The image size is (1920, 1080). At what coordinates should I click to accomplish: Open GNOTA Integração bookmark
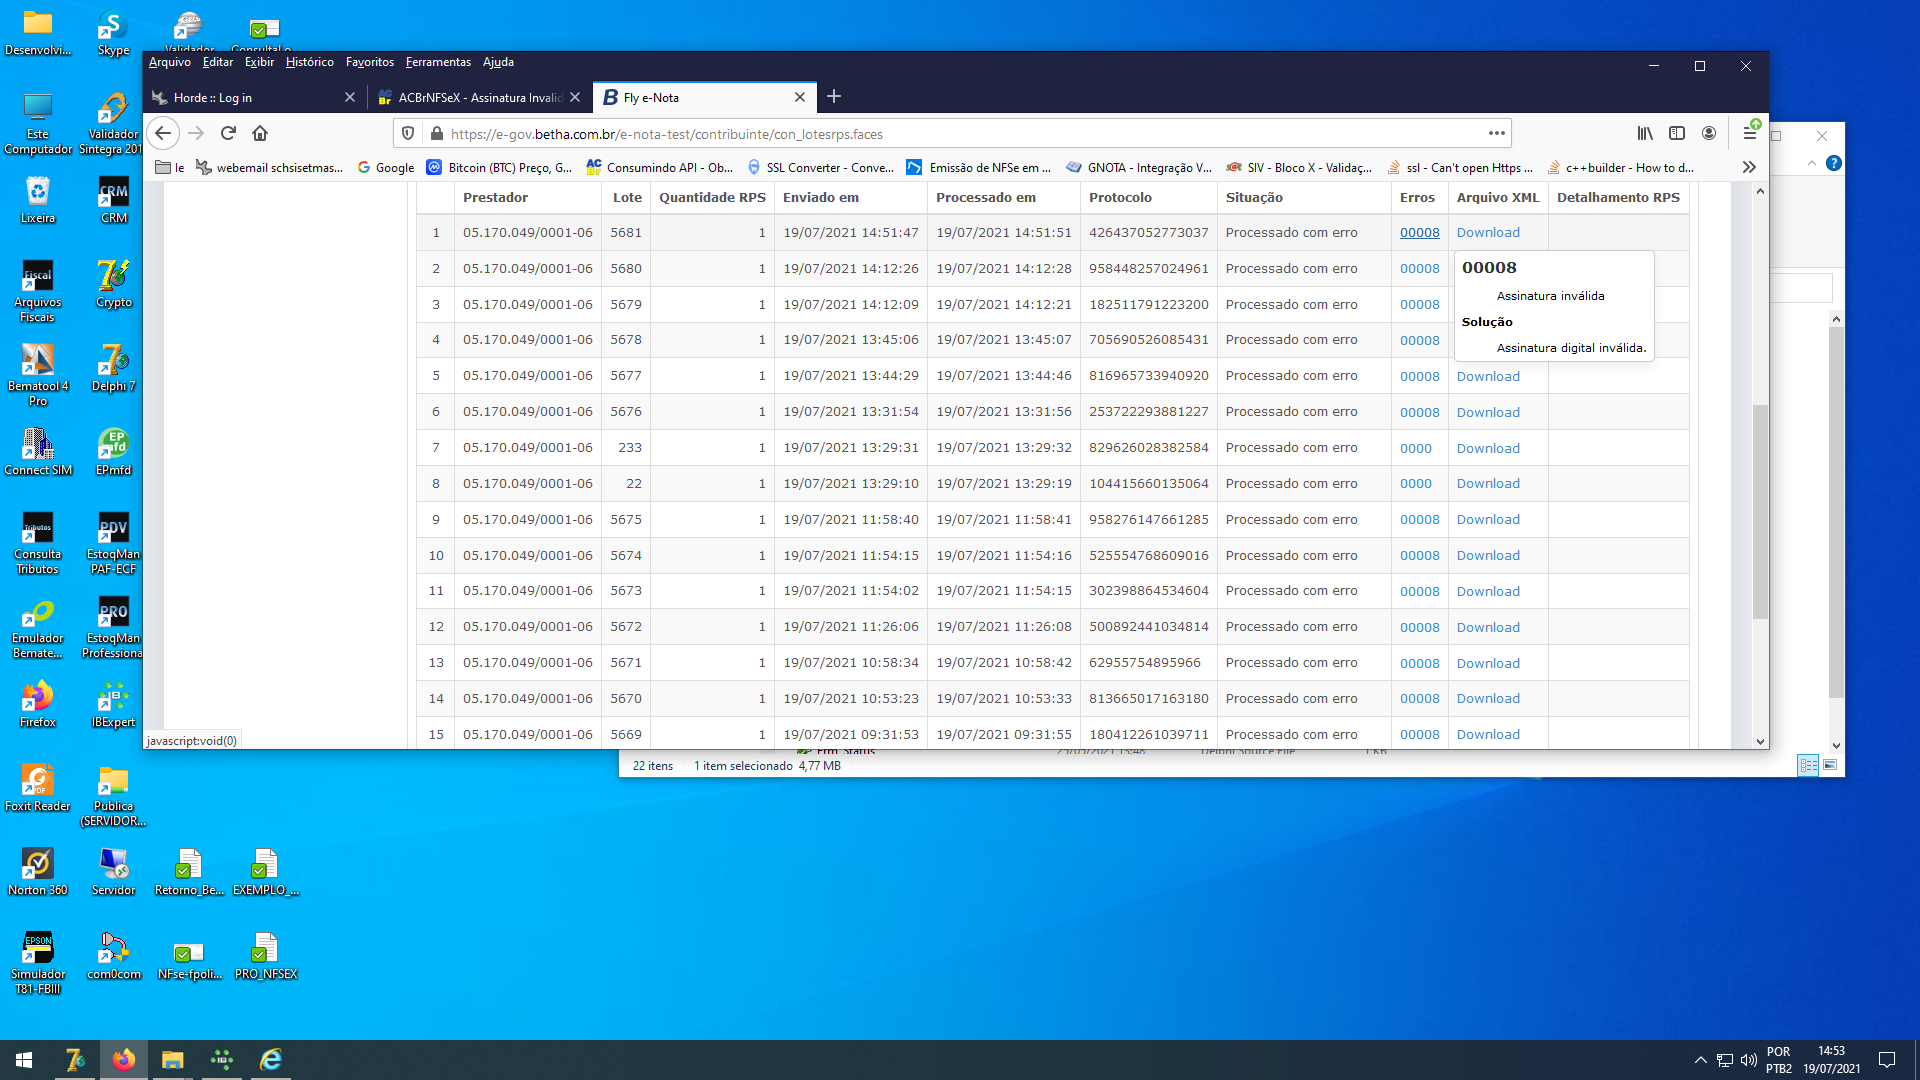[1139, 167]
